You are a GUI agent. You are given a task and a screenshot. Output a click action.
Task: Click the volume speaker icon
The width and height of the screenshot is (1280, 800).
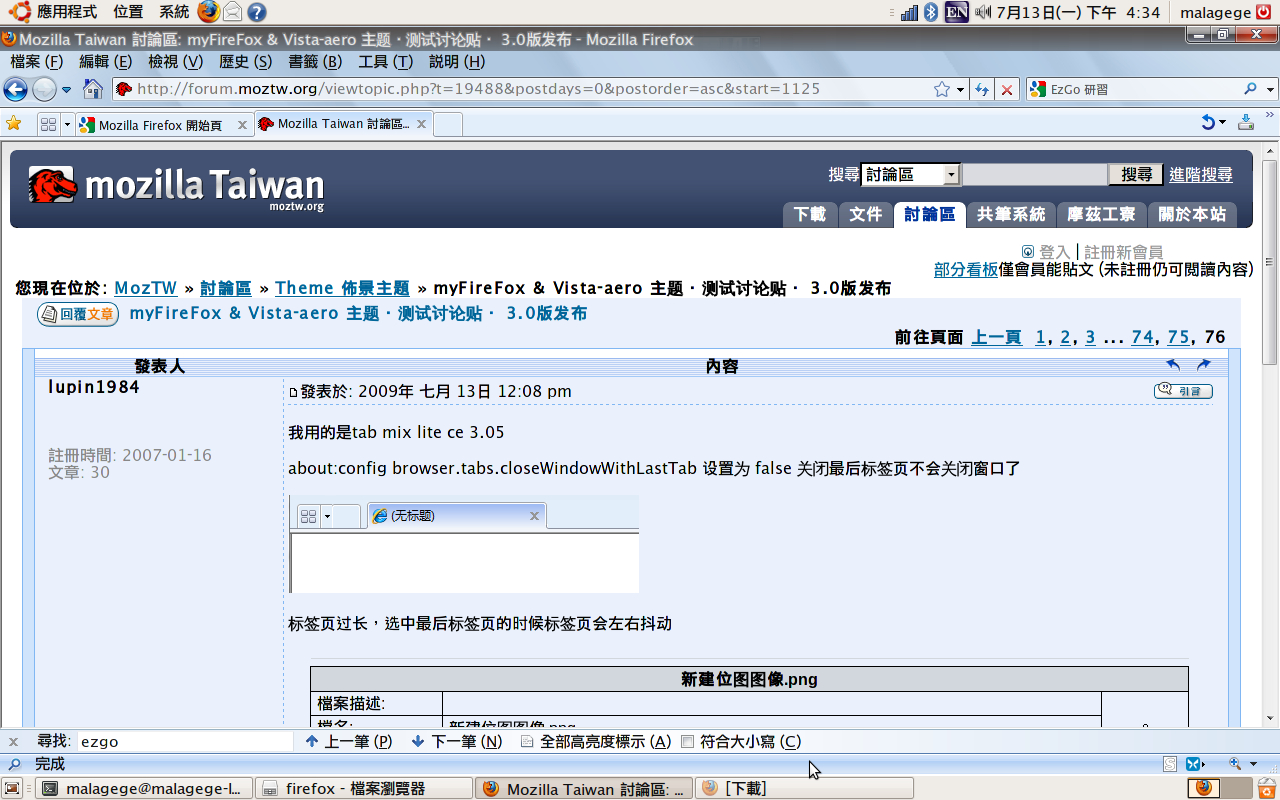click(983, 12)
